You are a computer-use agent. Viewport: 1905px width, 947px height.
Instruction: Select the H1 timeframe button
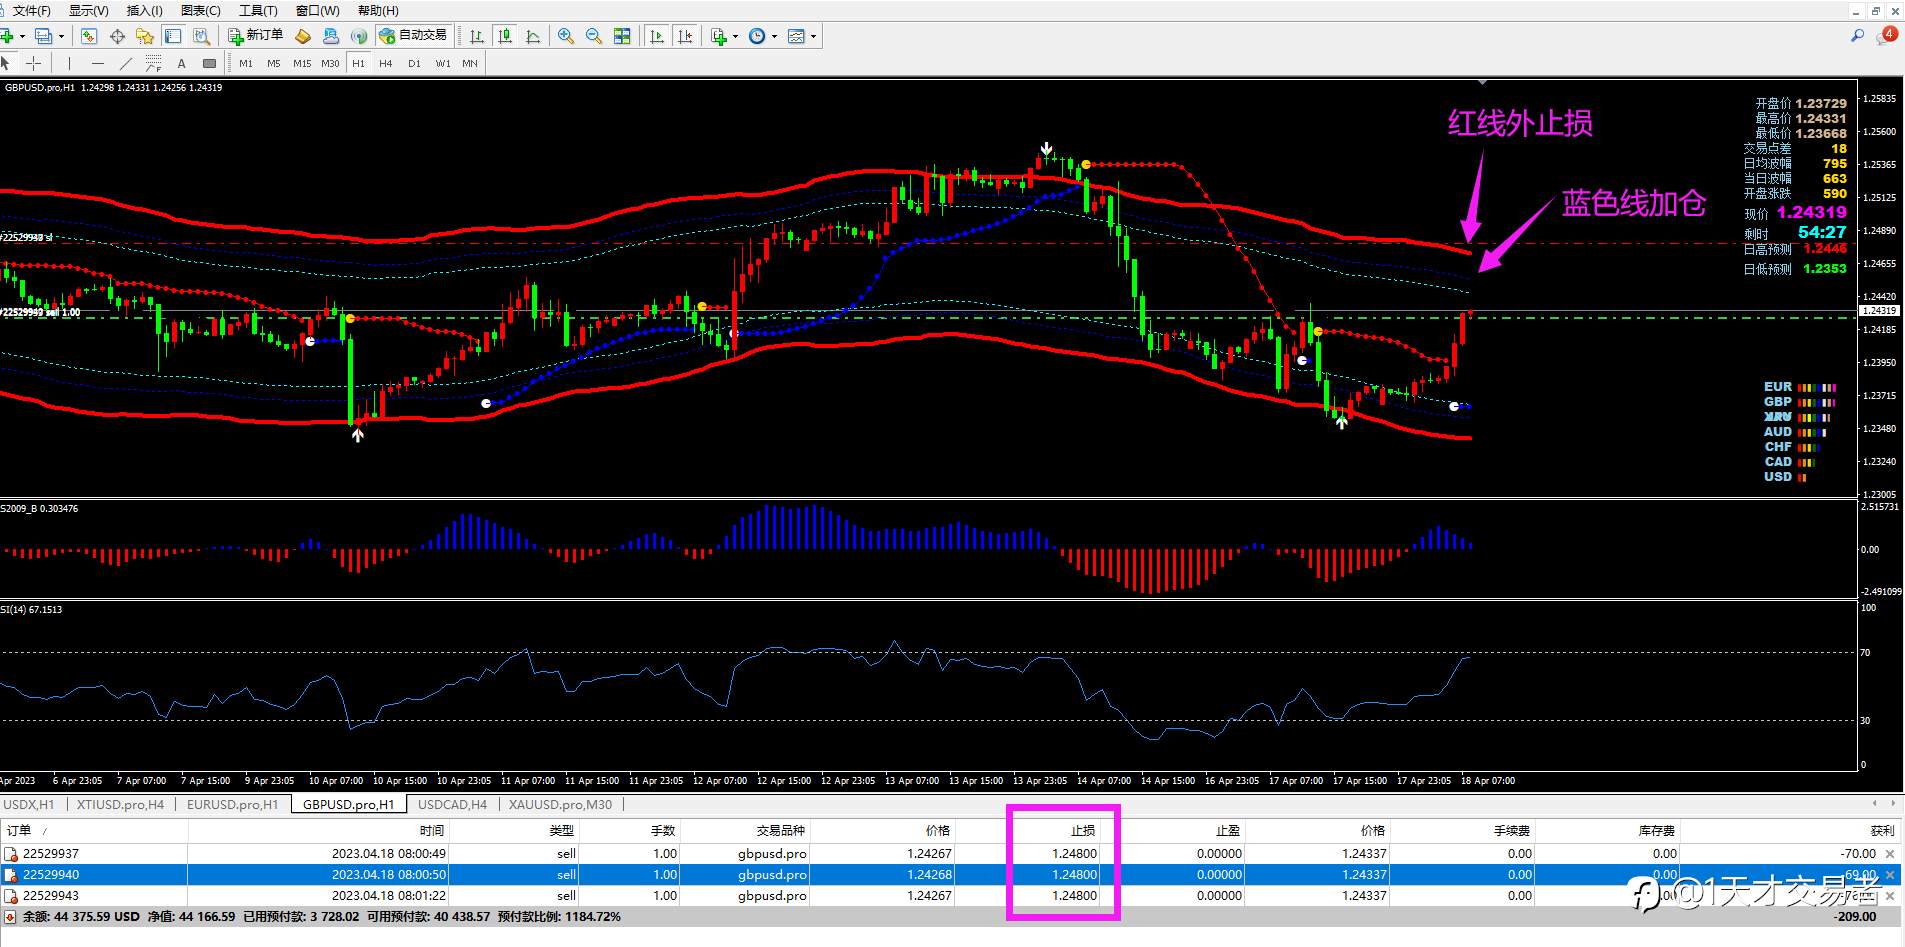point(358,63)
